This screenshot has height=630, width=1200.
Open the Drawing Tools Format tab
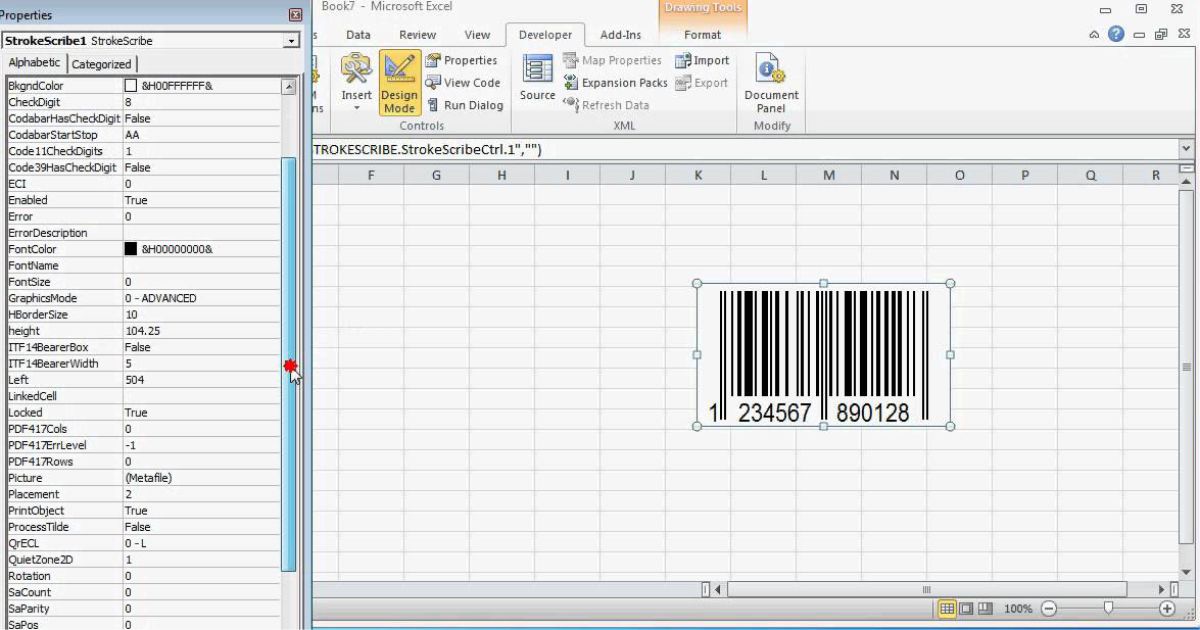(702, 35)
